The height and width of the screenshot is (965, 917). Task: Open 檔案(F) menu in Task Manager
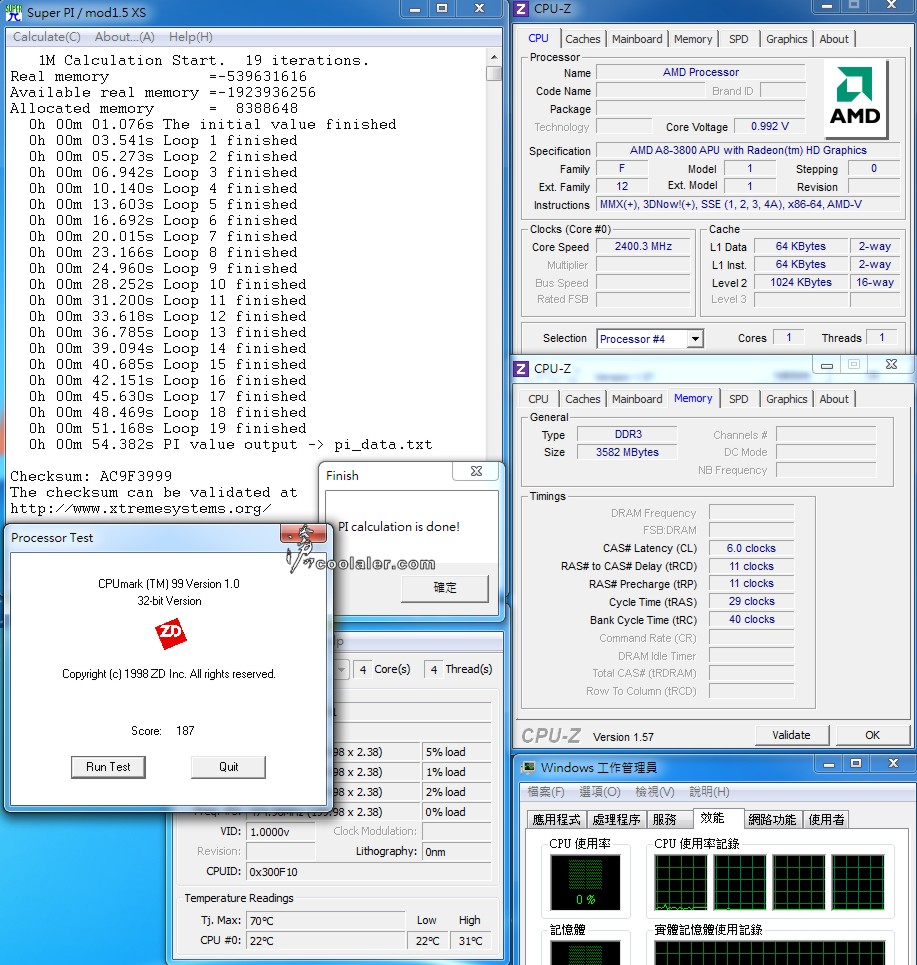[546, 791]
